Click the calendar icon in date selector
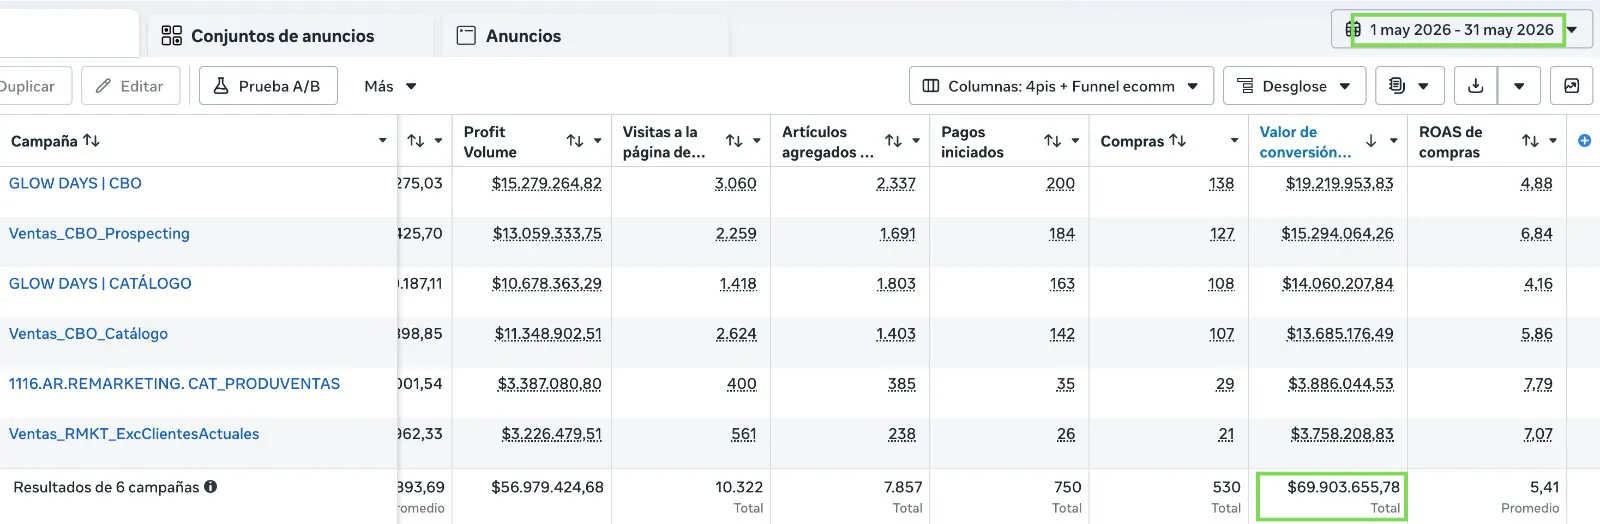This screenshot has height=524, width=1600. 1353,30
